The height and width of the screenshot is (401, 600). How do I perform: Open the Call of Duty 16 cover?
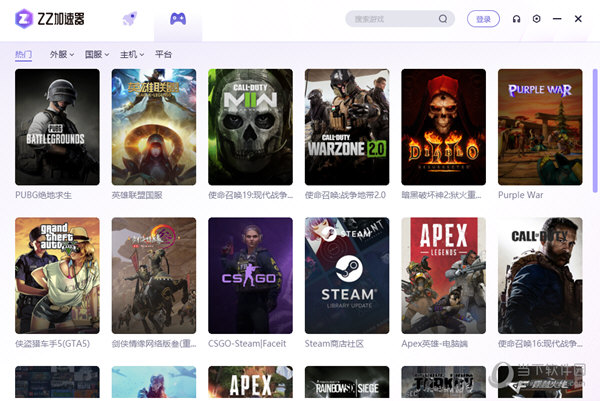tap(540, 275)
